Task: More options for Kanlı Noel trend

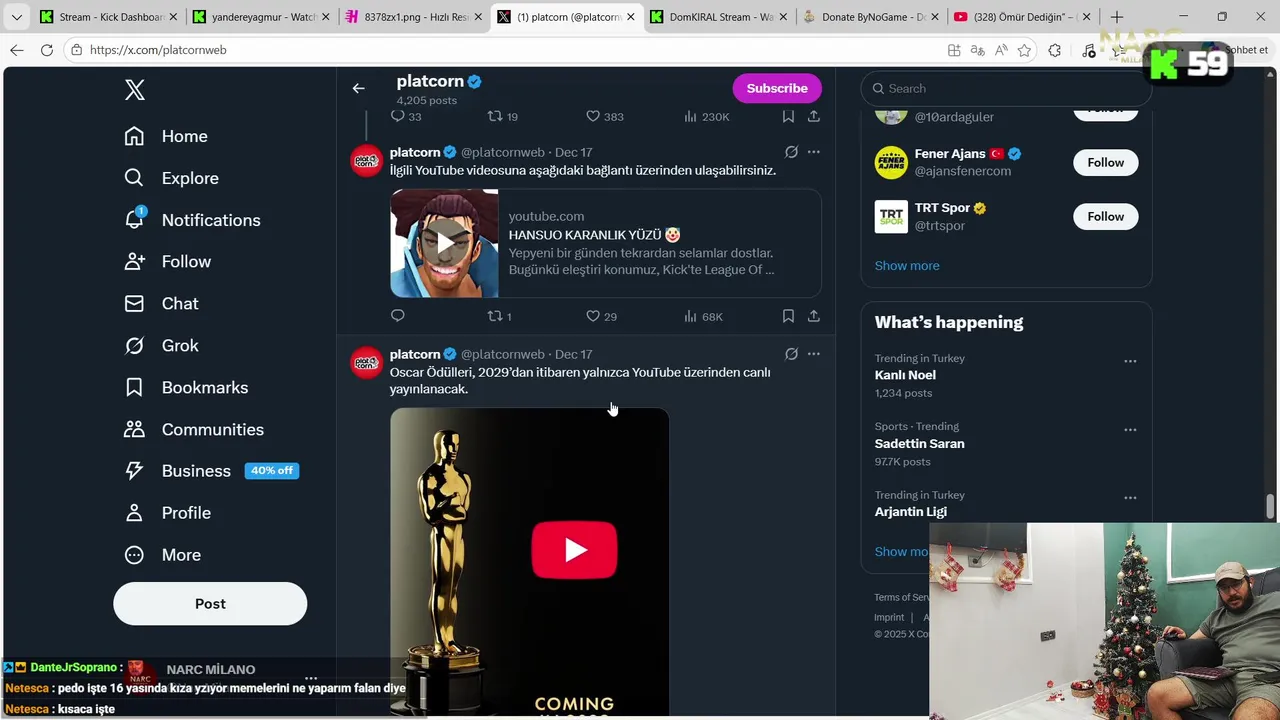Action: [x=1130, y=361]
